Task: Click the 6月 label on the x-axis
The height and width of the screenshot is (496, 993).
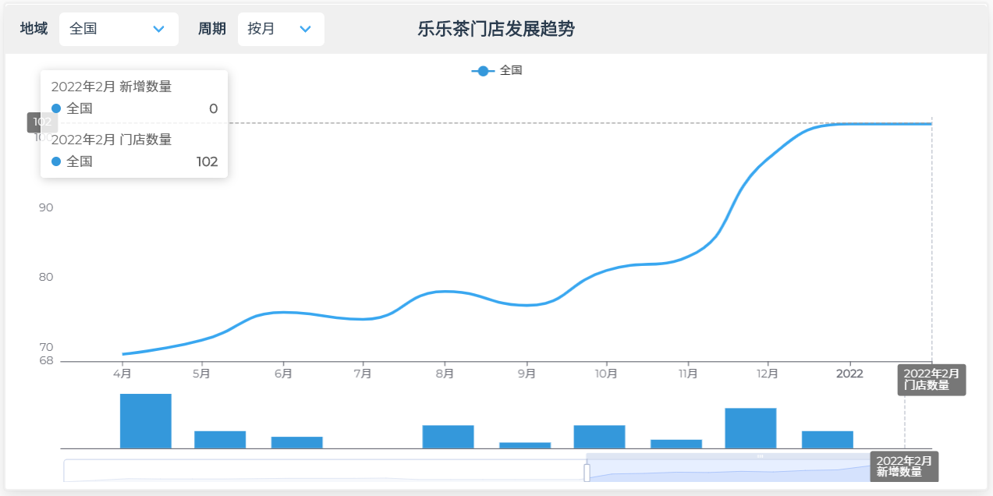Action: [283, 374]
